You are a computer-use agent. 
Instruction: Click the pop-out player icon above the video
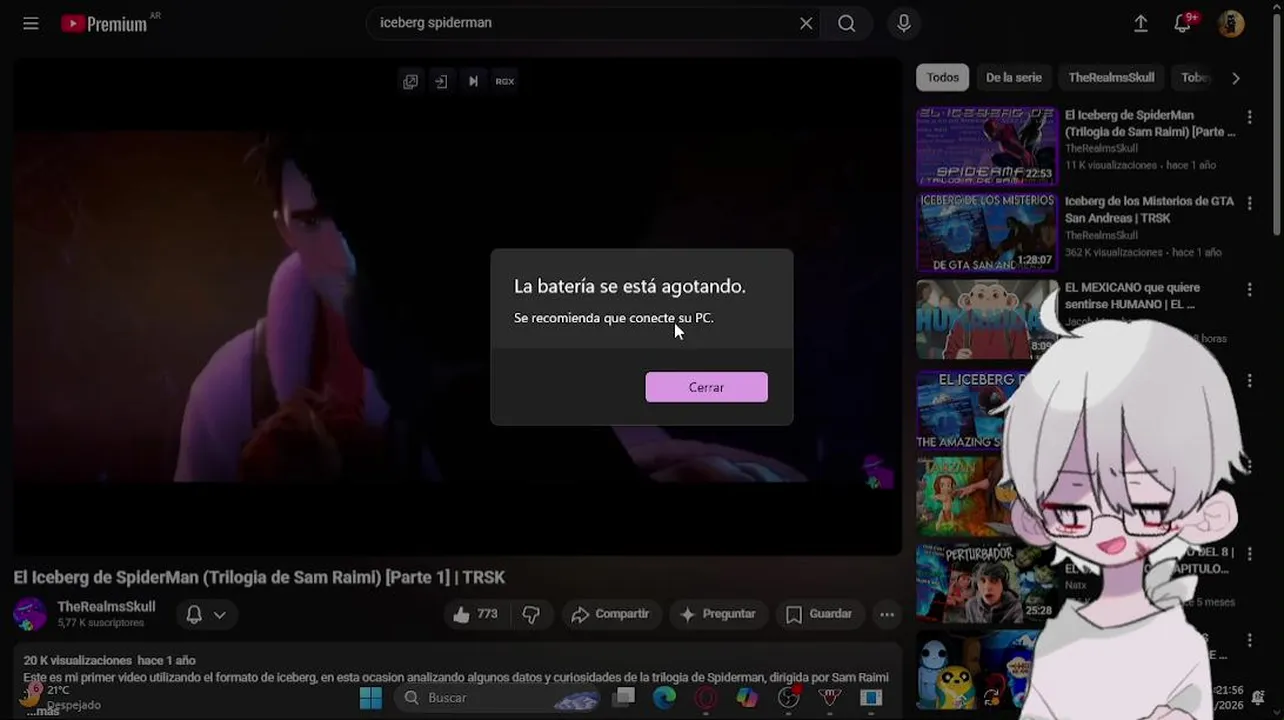pos(410,81)
